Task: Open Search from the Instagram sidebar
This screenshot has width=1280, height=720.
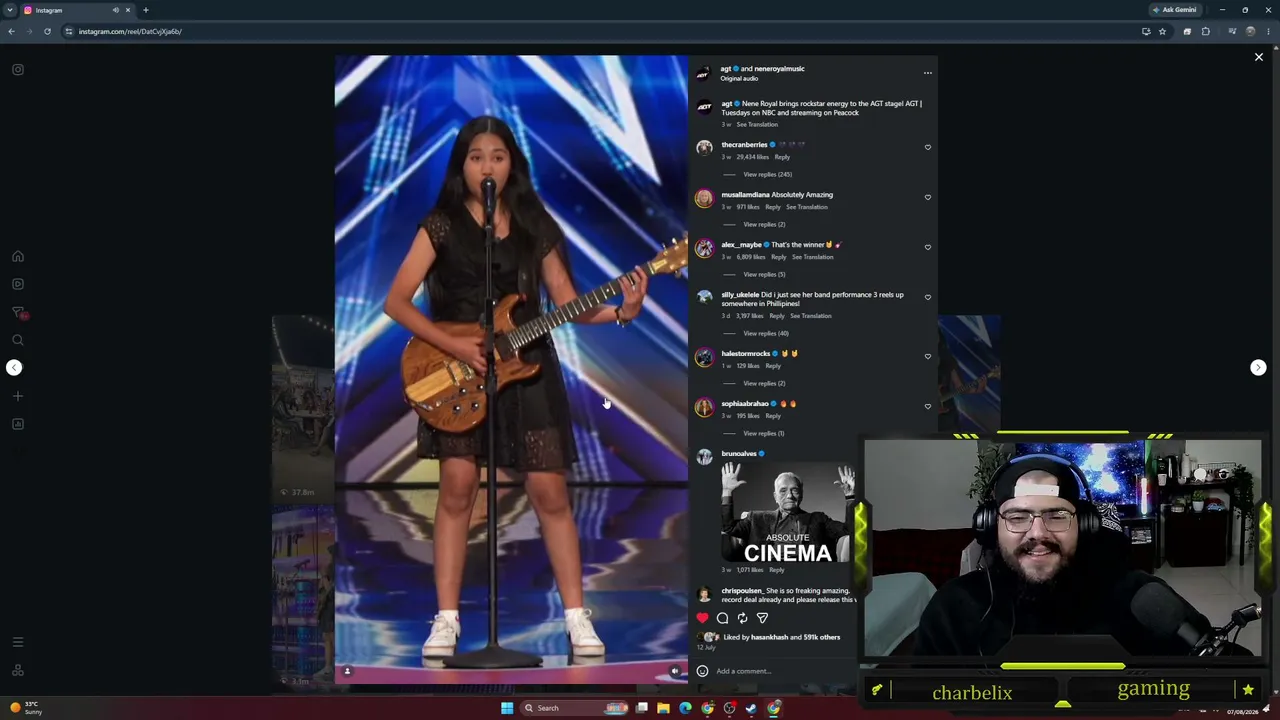Action: (18, 340)
